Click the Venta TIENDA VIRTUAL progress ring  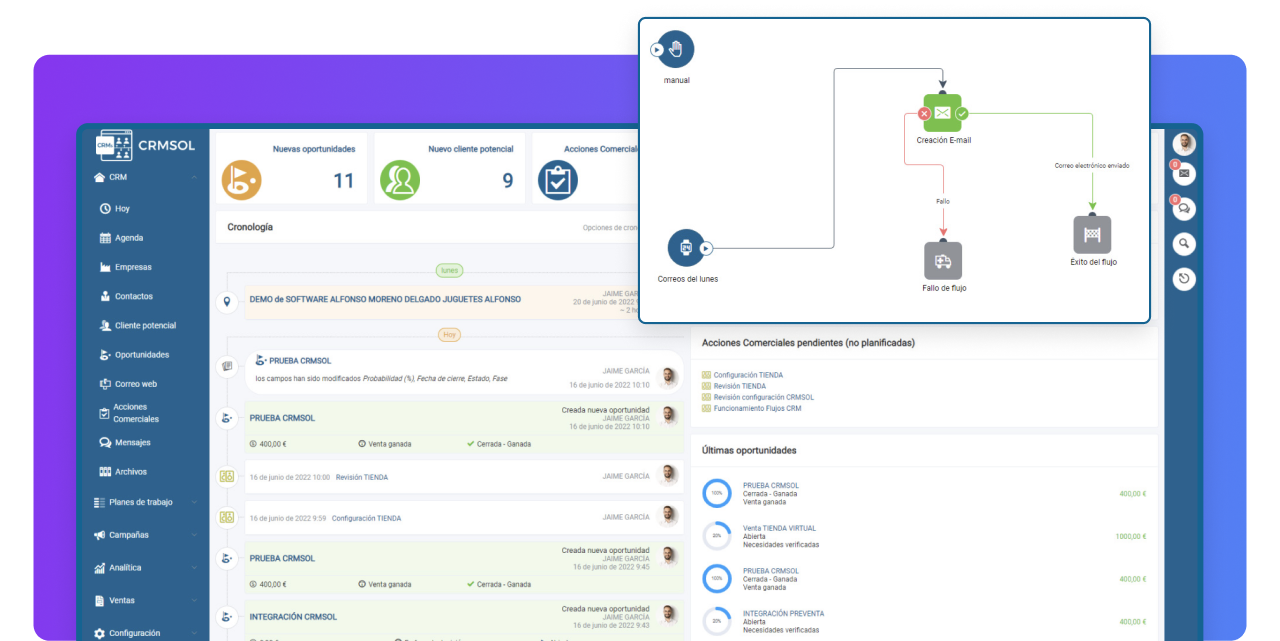point(717,536)
